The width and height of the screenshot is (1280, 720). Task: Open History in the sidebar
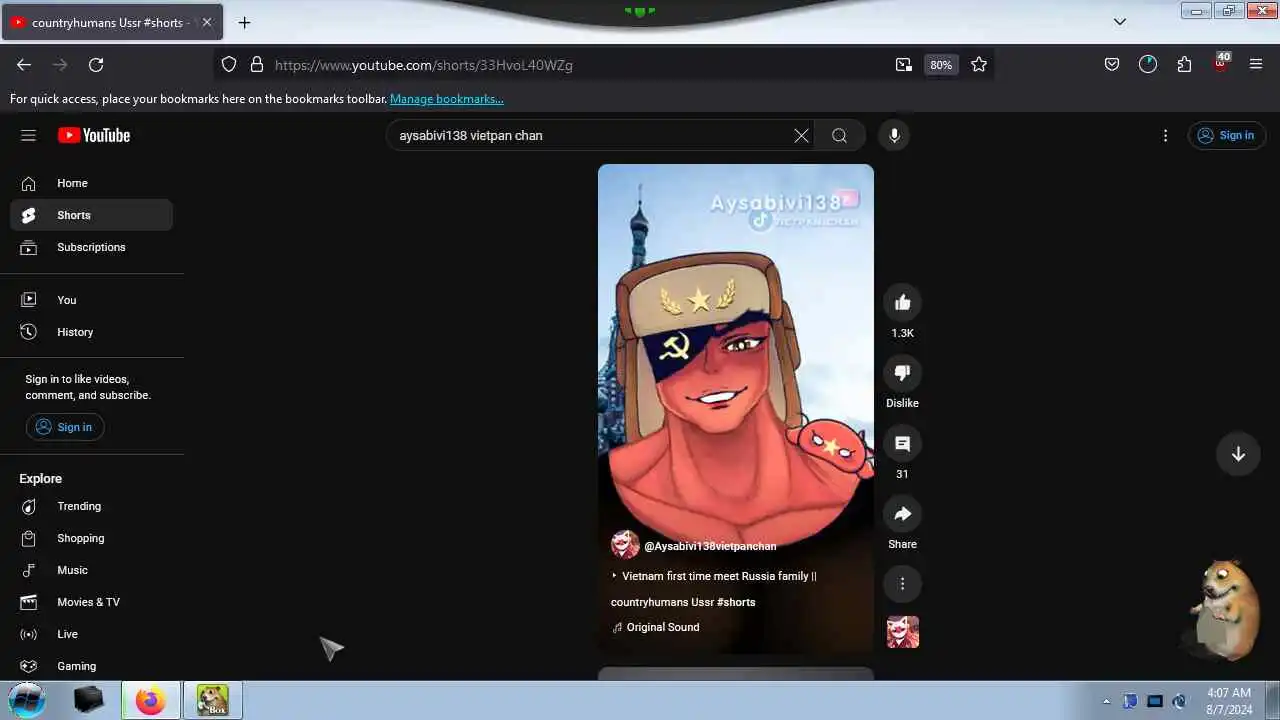(x=92, y=332)
